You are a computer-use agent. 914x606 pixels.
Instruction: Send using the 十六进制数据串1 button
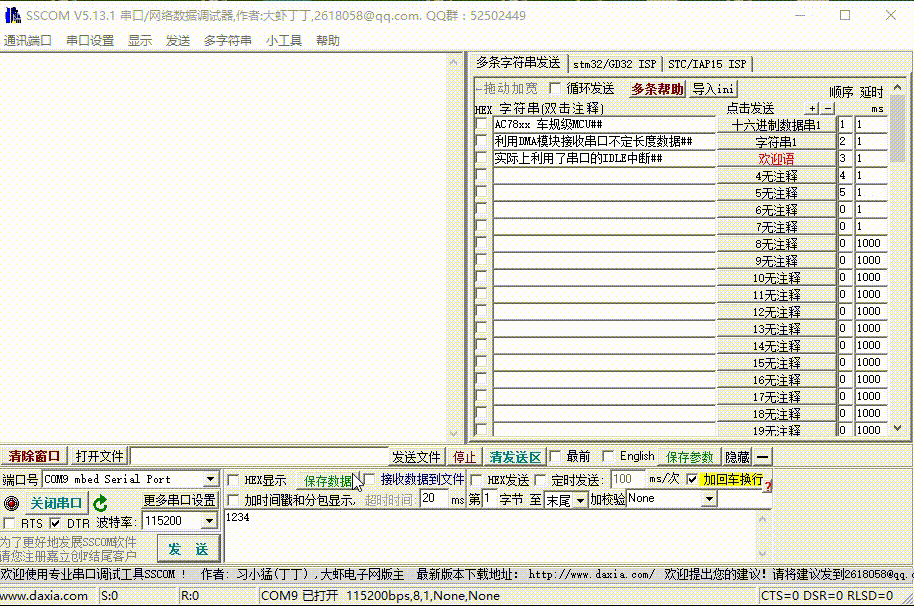tap(776, 125)
